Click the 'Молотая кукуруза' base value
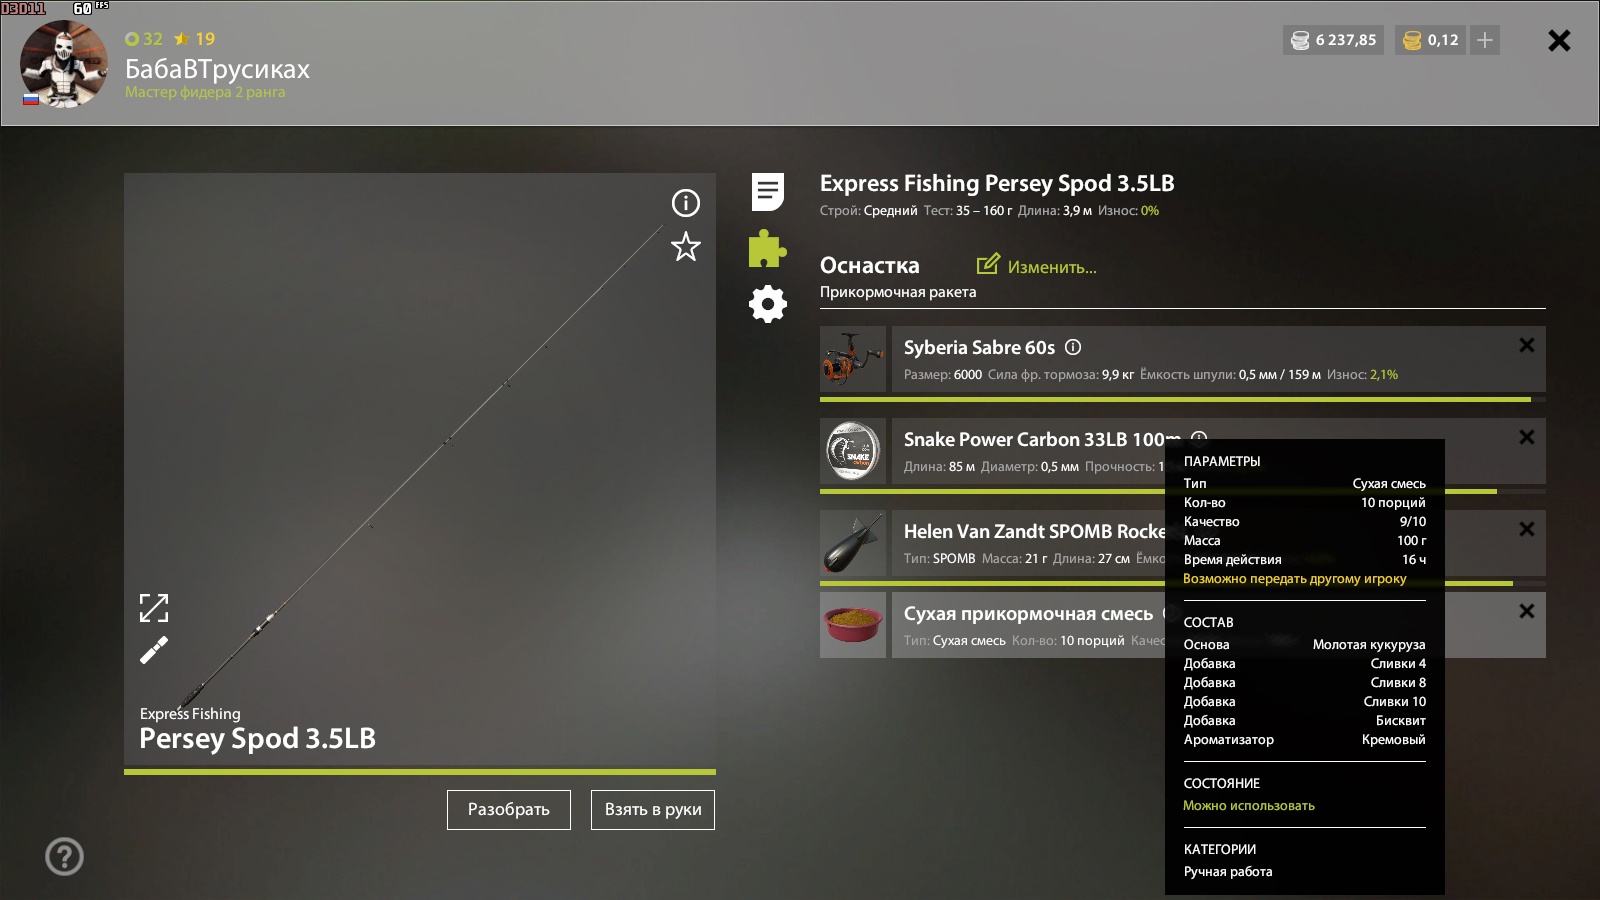This screenshot has width=1600, height=900. (1369, 644)
